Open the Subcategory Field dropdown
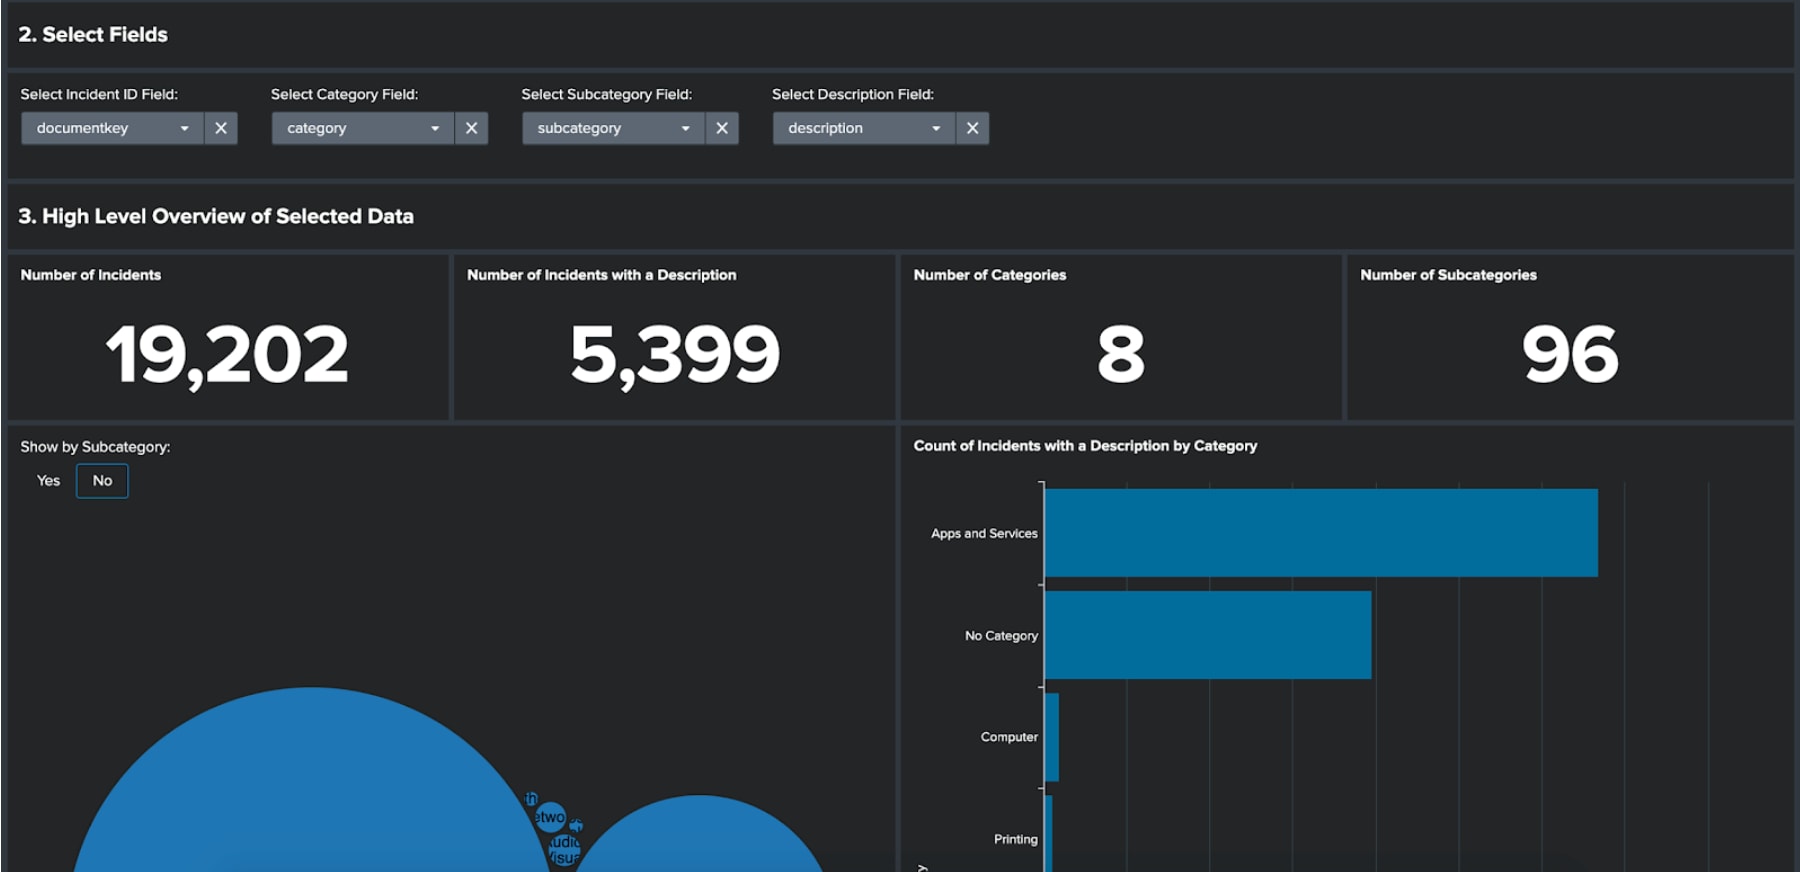 (x=613, y=128)
